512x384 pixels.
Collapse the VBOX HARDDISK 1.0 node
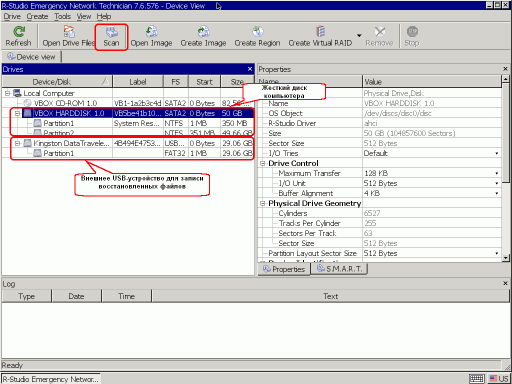click(x=17, y=113)
